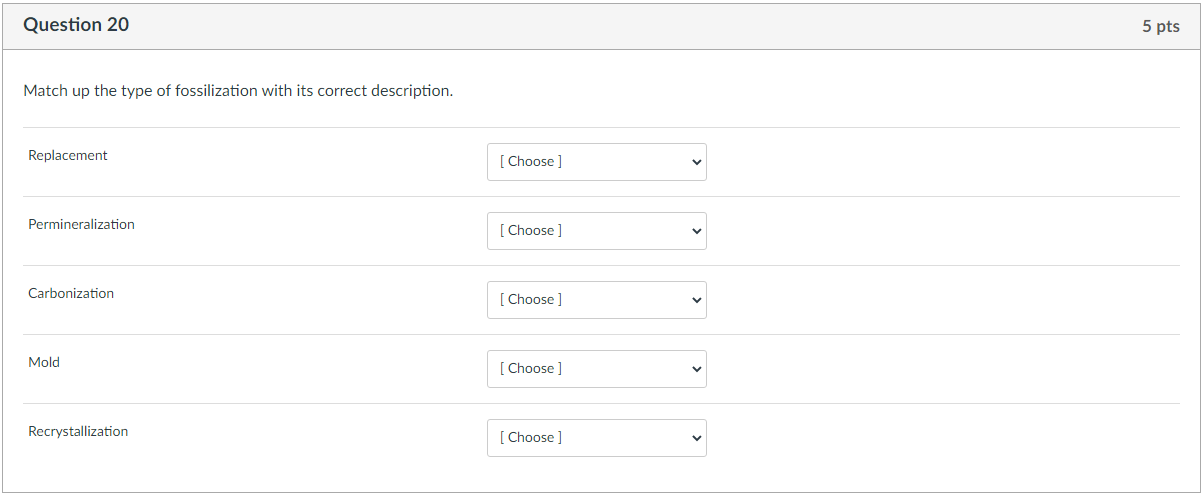1203x495 pixels.
Task: Open the Replacement answer dropdown
Action: tap(596, 162)
